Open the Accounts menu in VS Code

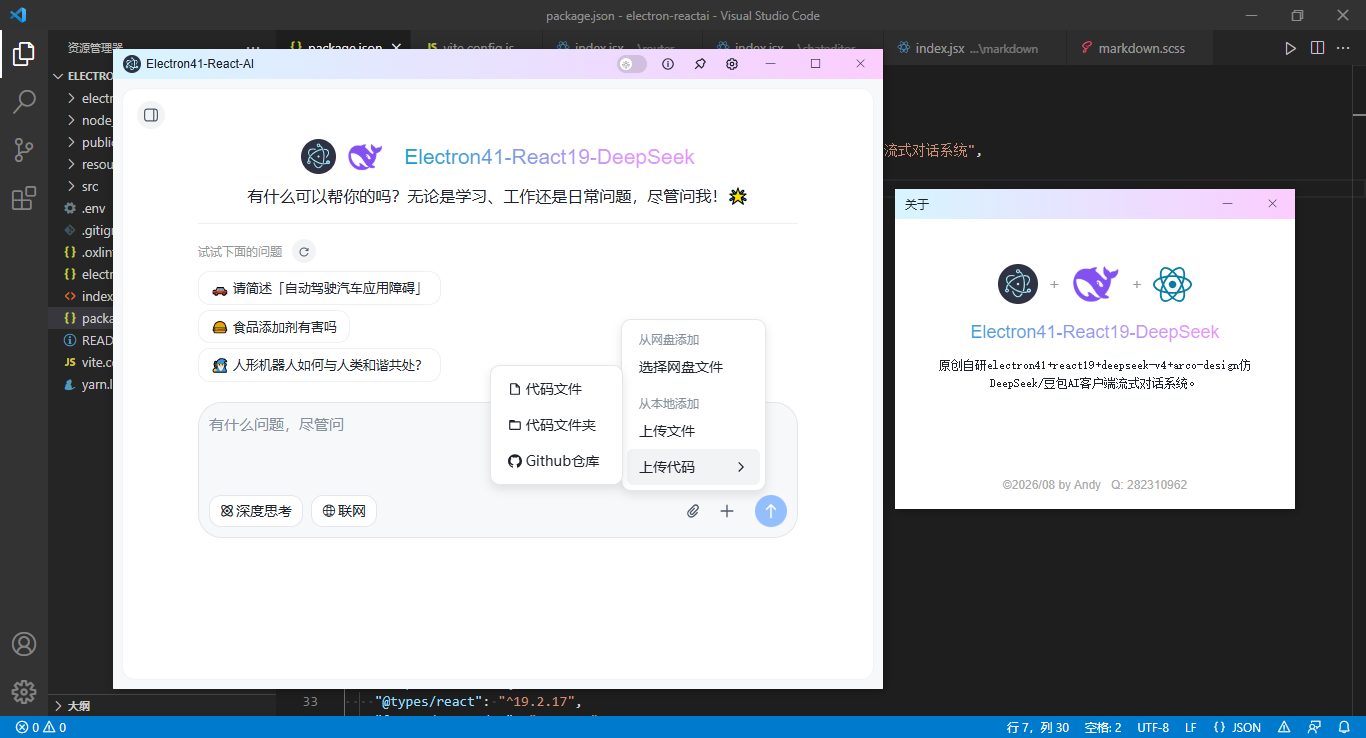(x=24, y=644)
